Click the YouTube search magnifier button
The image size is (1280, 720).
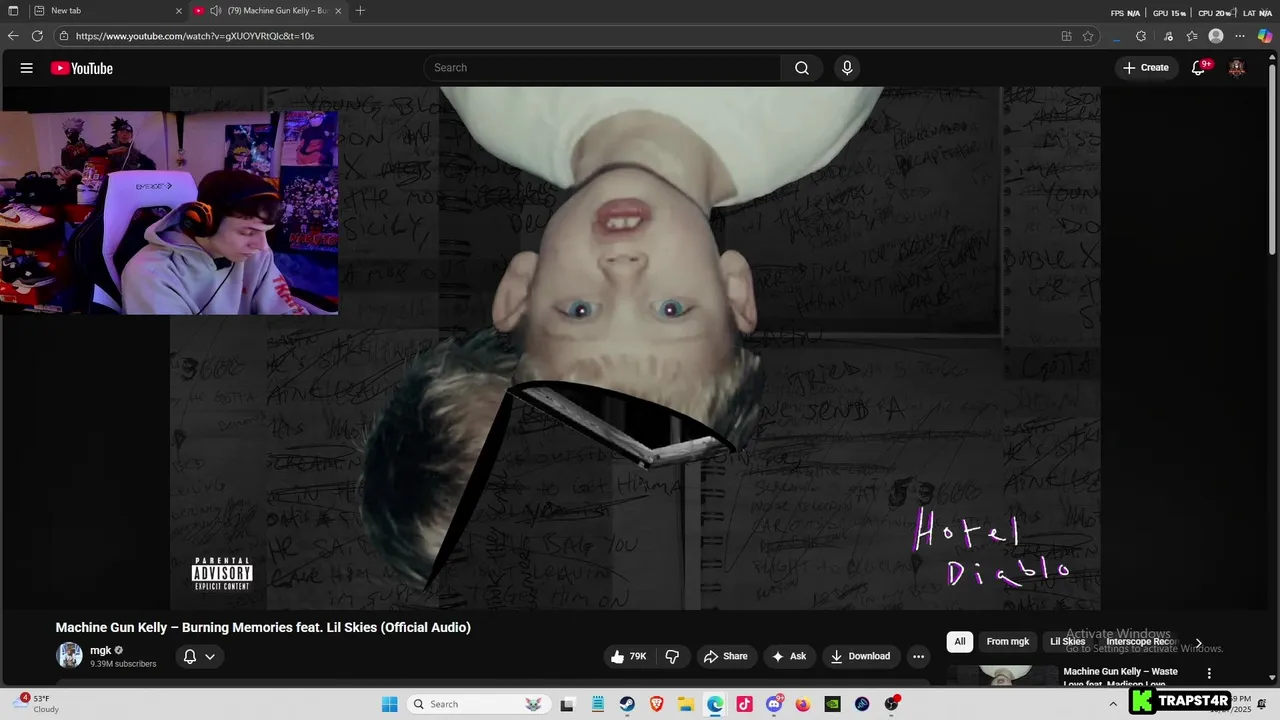tap(802, 68)
